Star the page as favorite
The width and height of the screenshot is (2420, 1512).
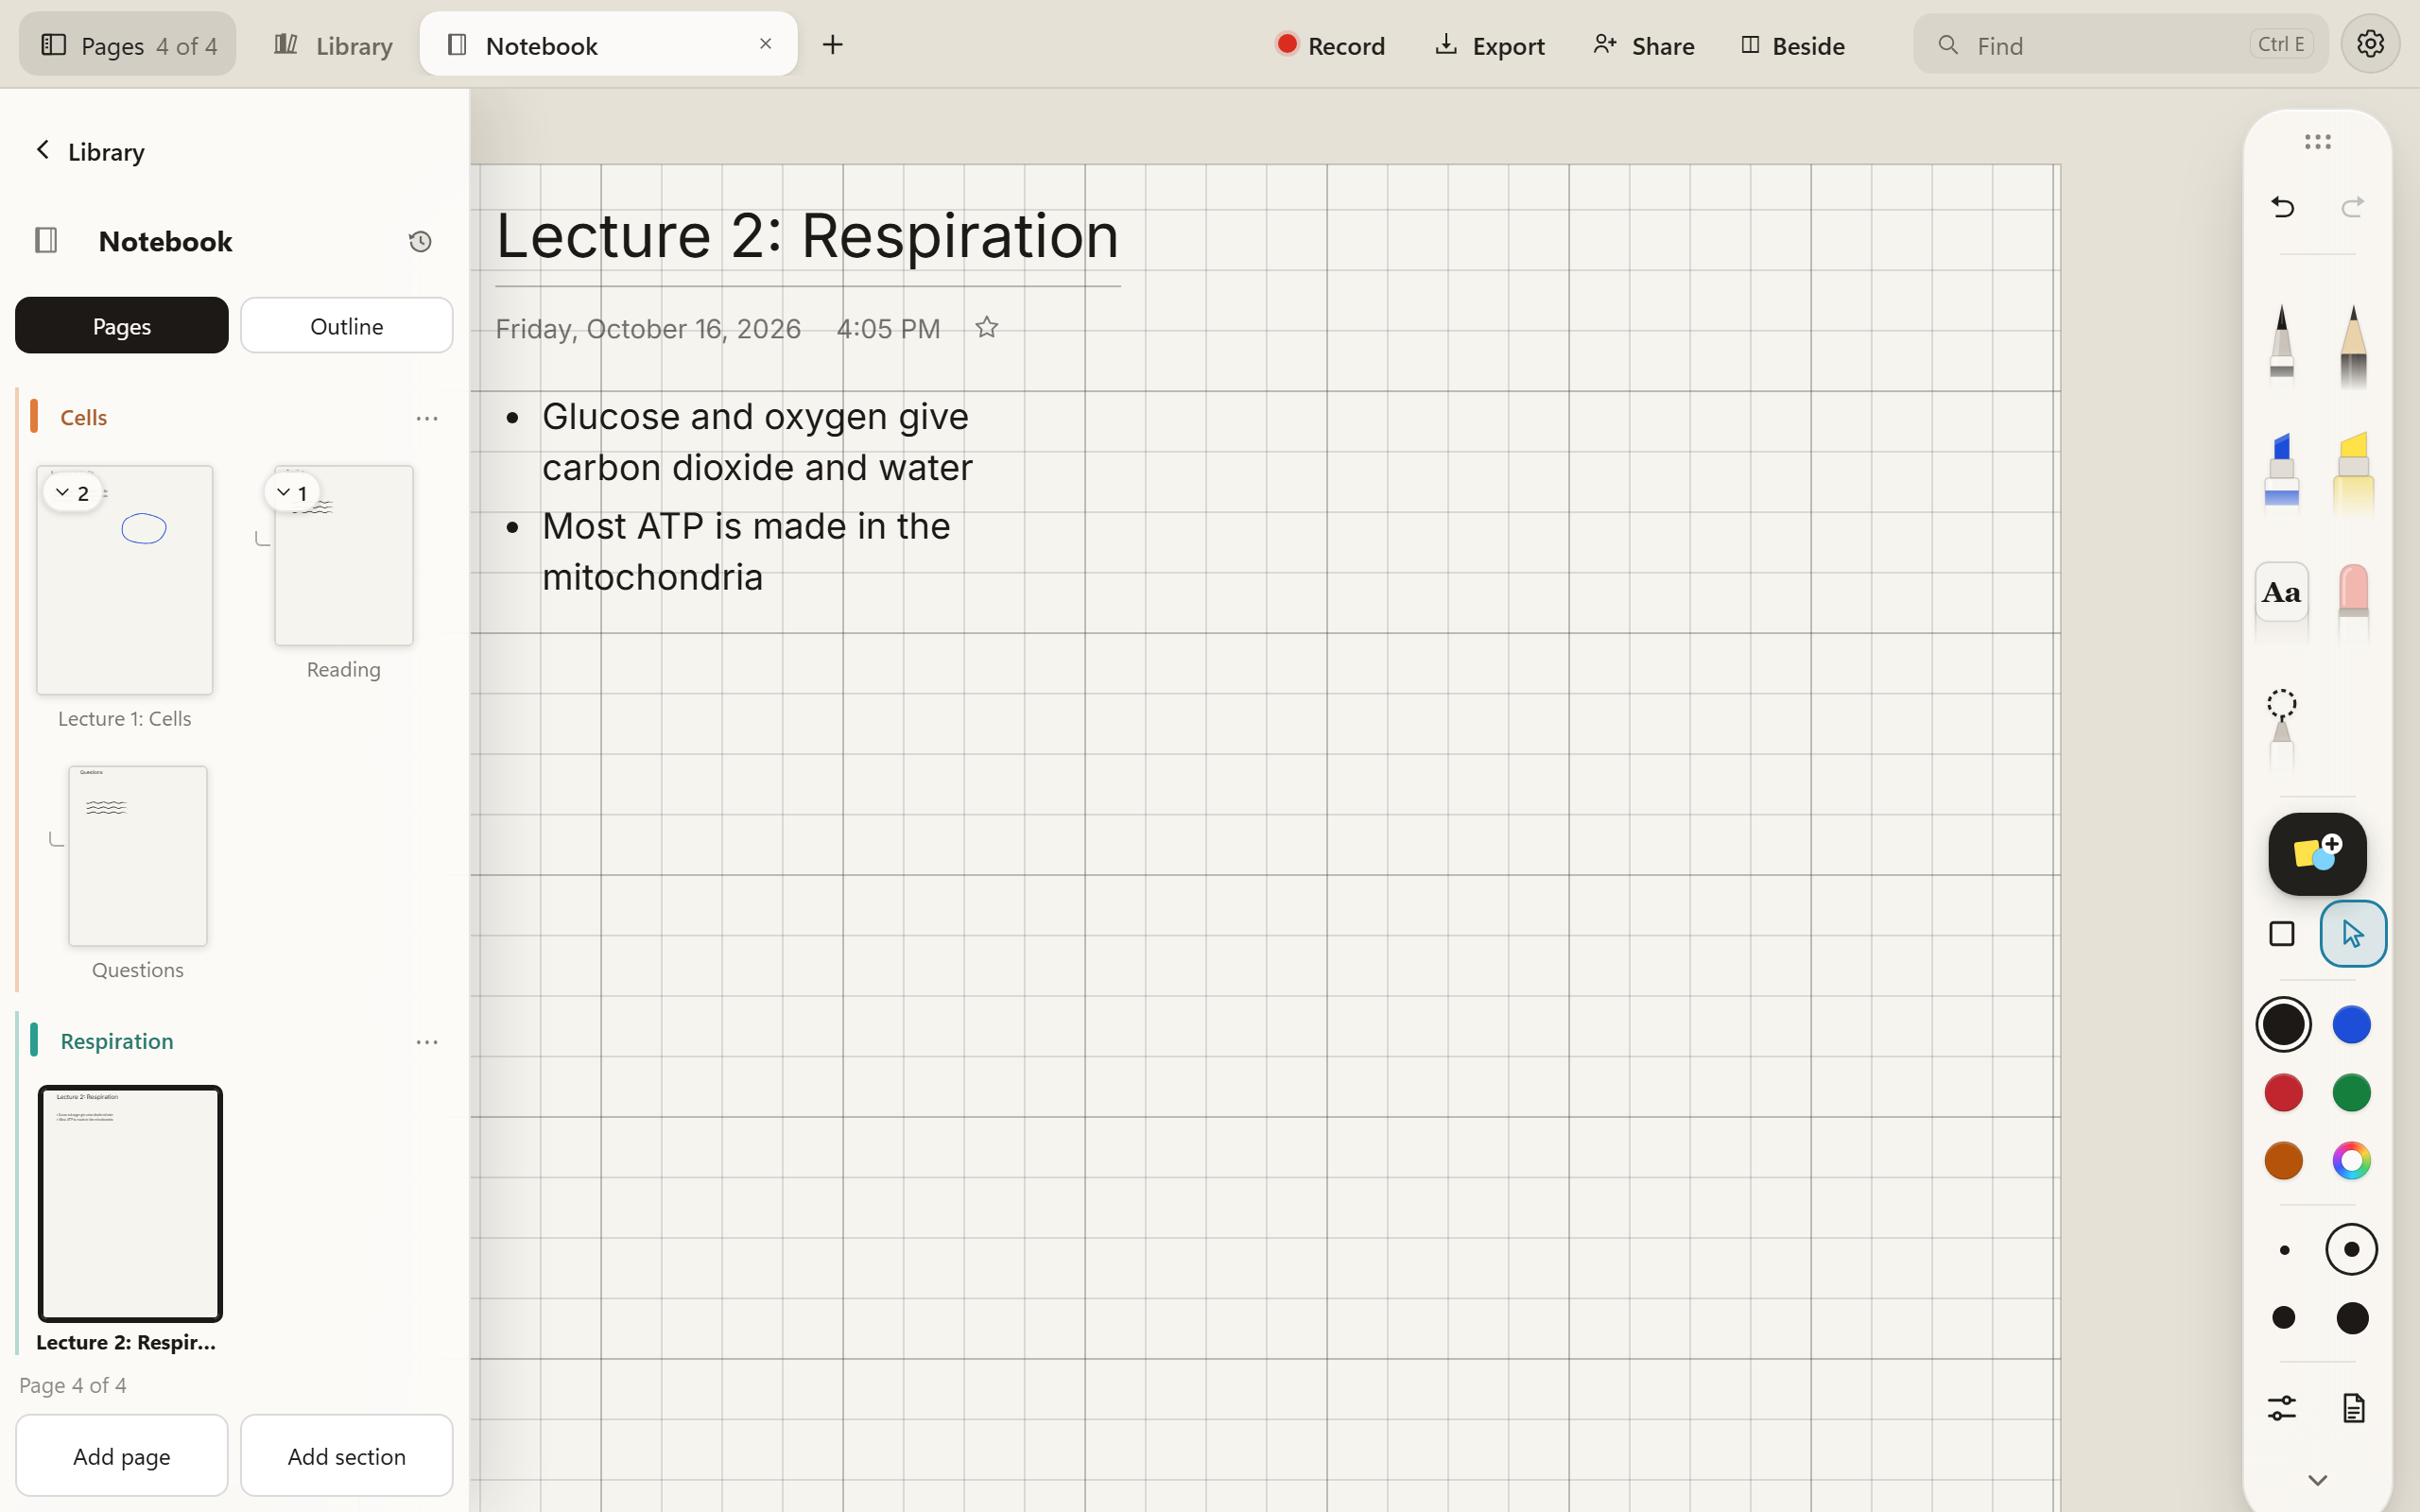[986, 327]
